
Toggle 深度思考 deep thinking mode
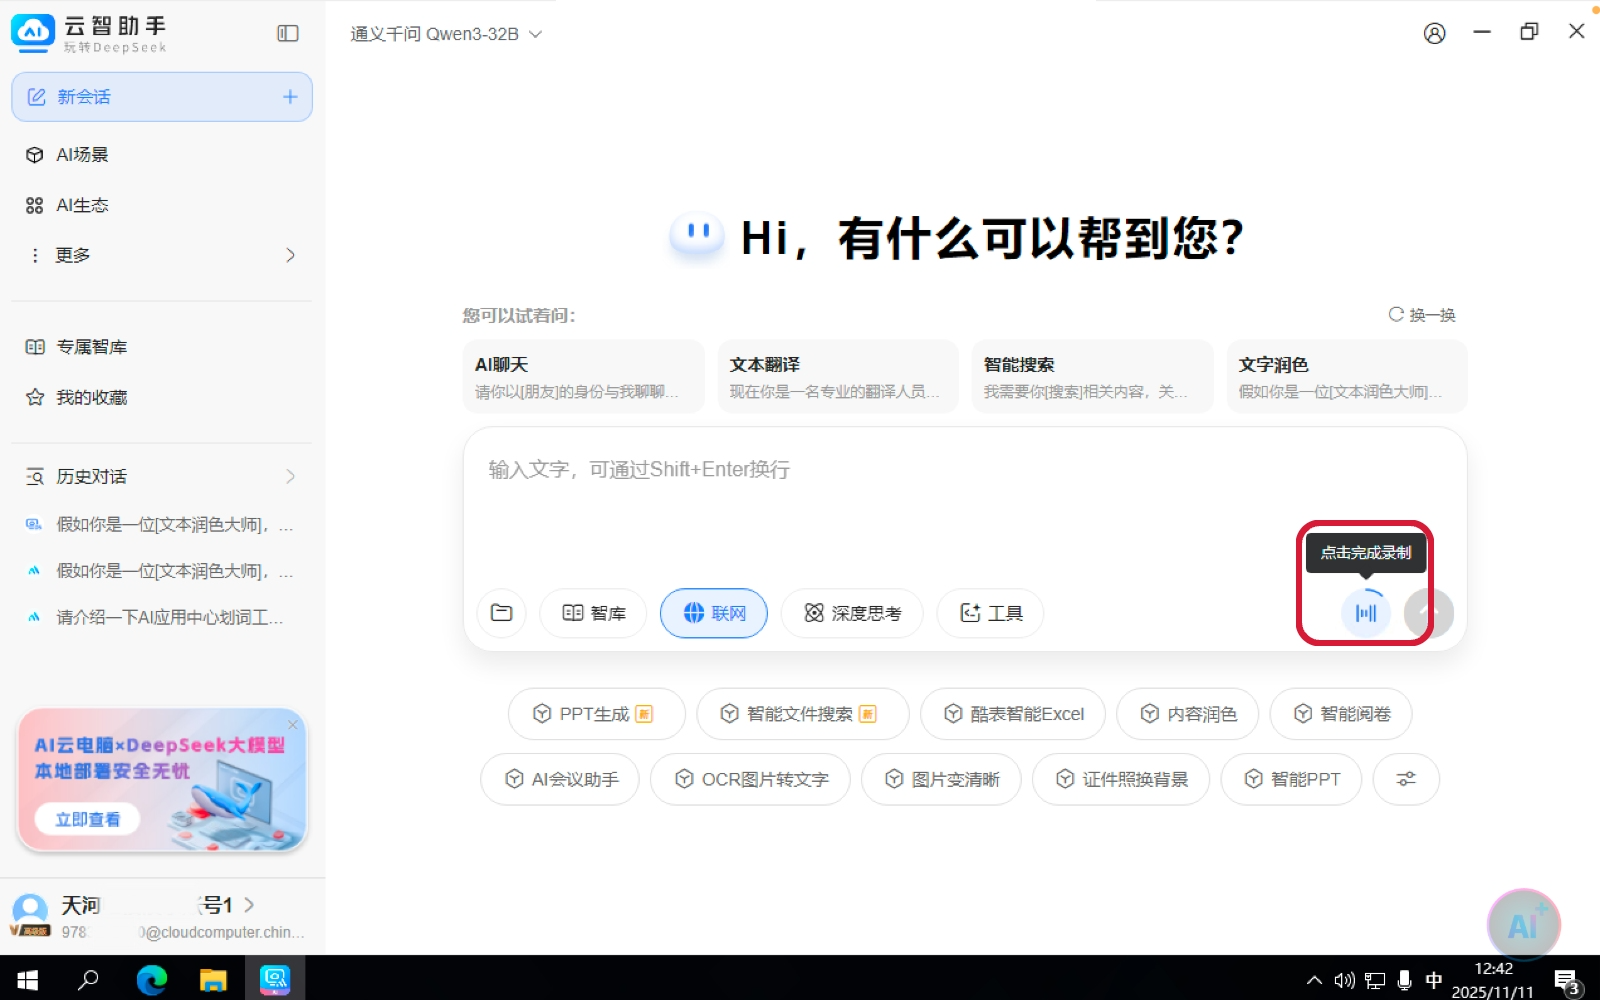852,613
